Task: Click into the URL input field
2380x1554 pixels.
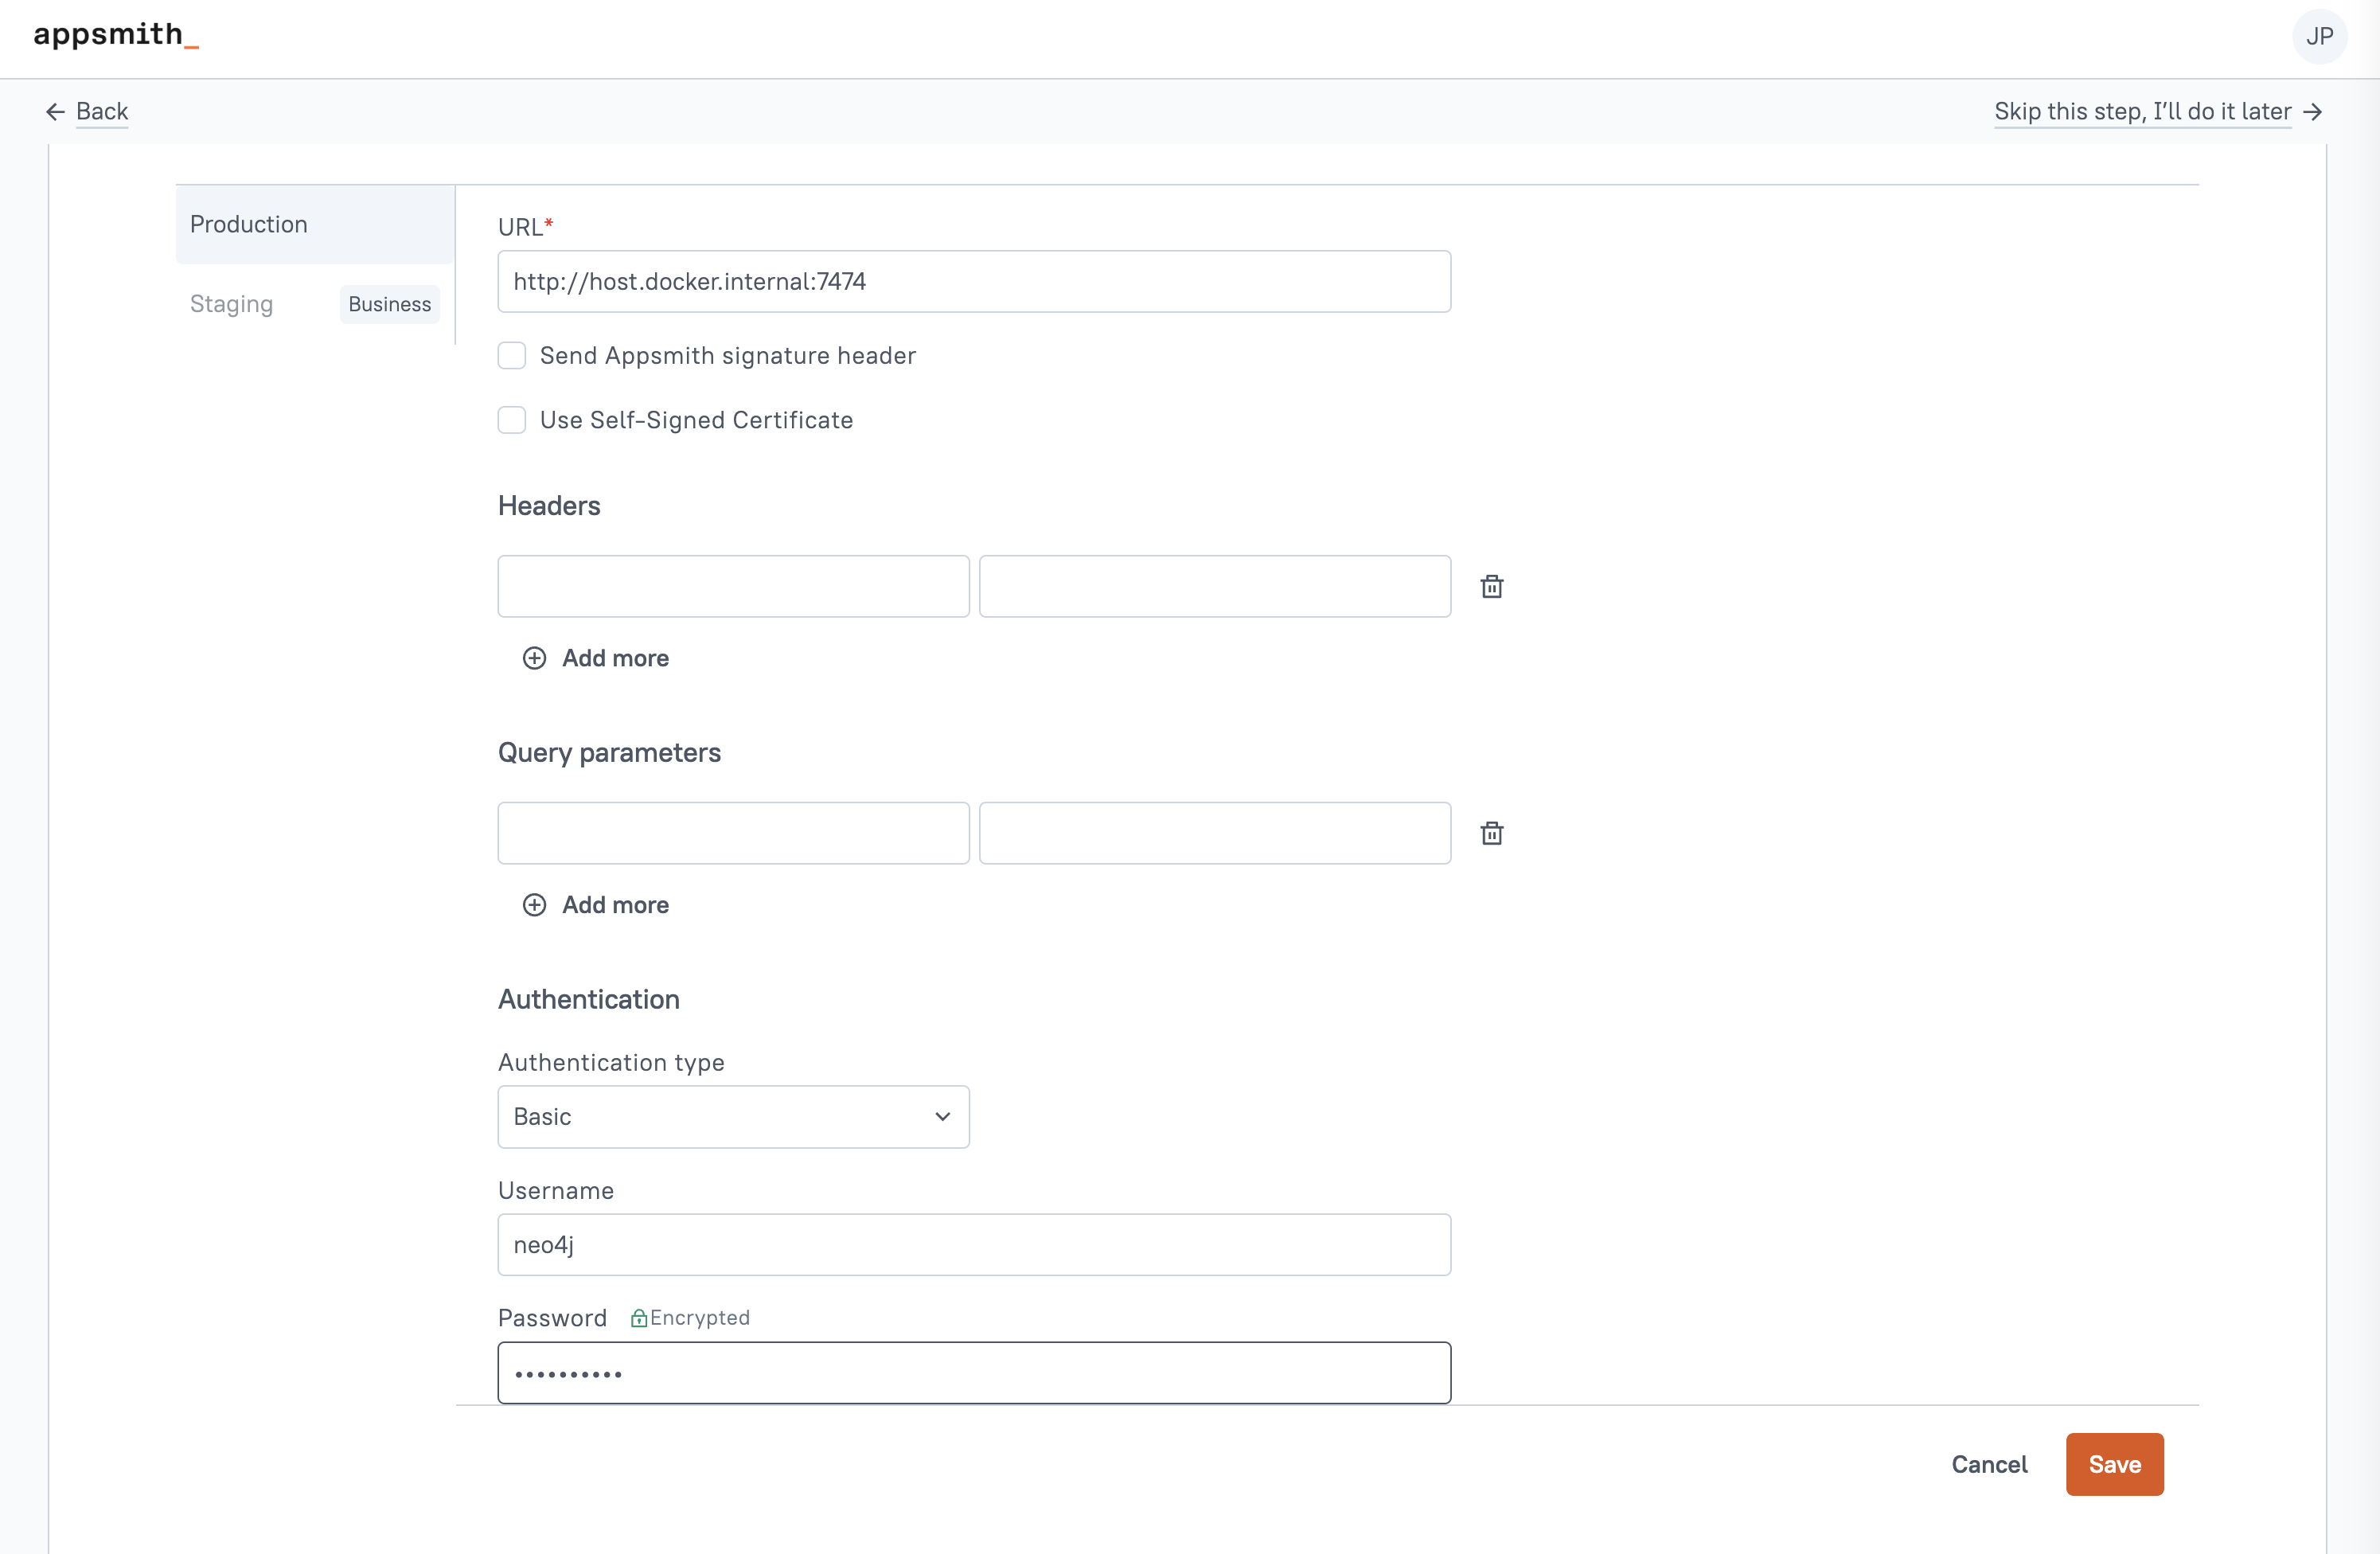Action: tap(973, 282)
